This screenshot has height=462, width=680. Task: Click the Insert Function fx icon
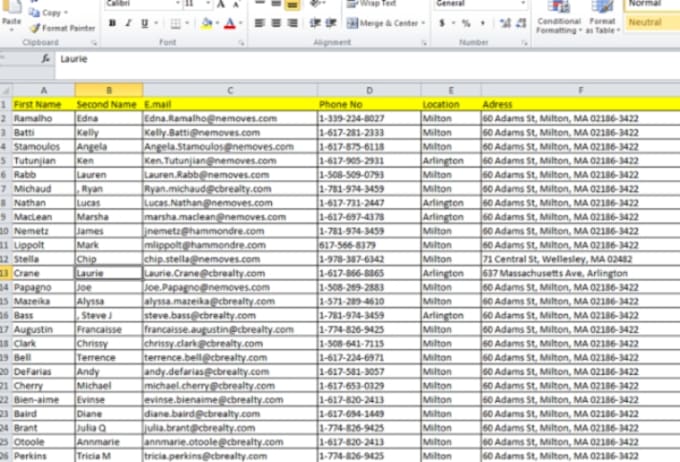tap(46, 59)
